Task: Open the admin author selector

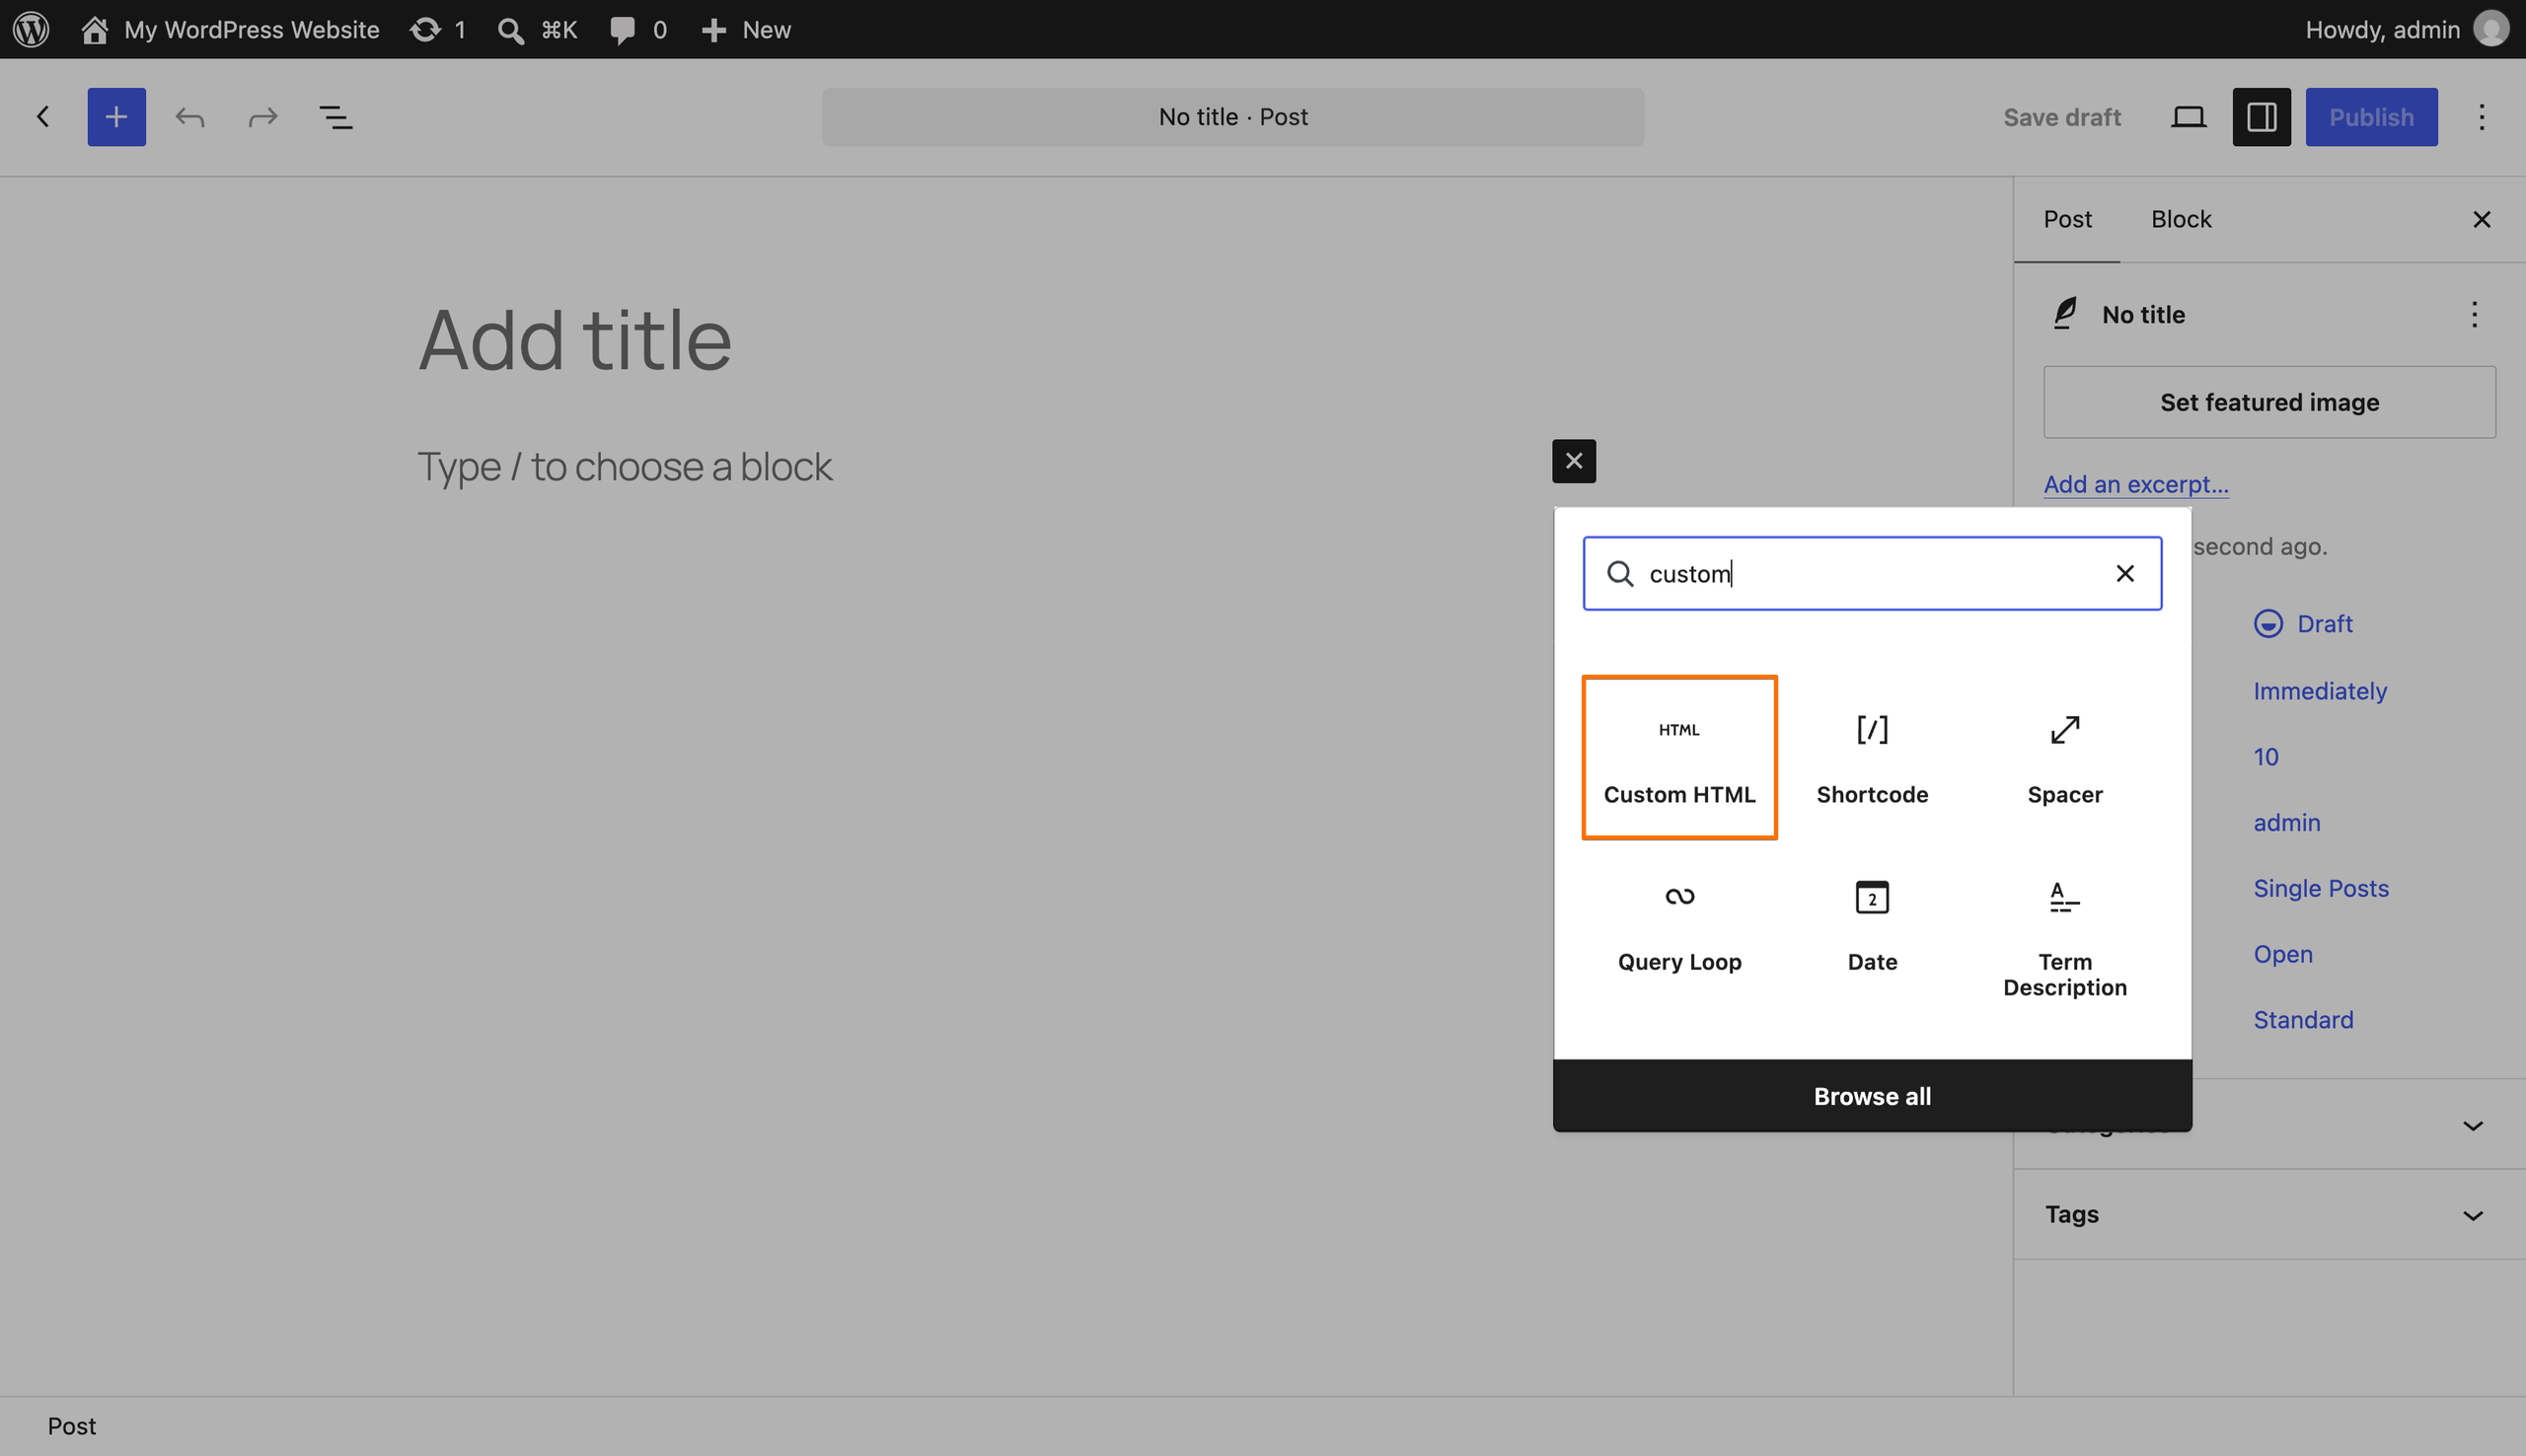Action: pyautogui.click(x=2286, y=822)
